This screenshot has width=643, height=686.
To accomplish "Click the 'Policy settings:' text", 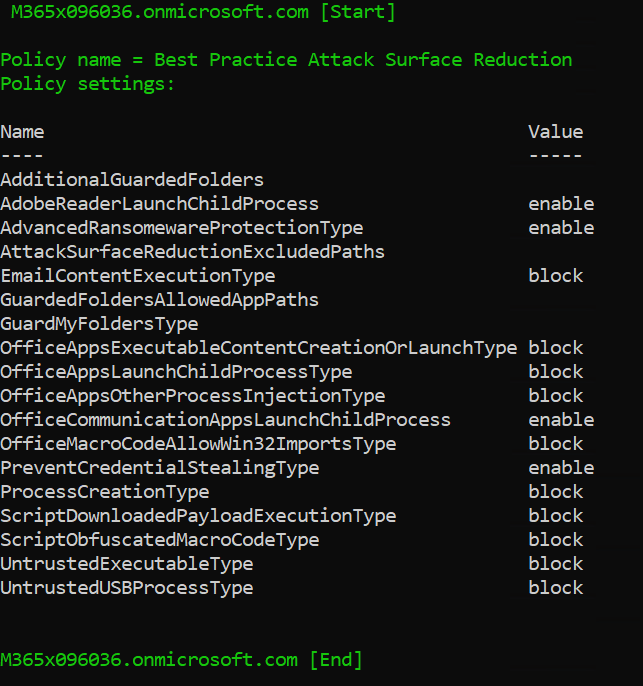I will (87, 84).
